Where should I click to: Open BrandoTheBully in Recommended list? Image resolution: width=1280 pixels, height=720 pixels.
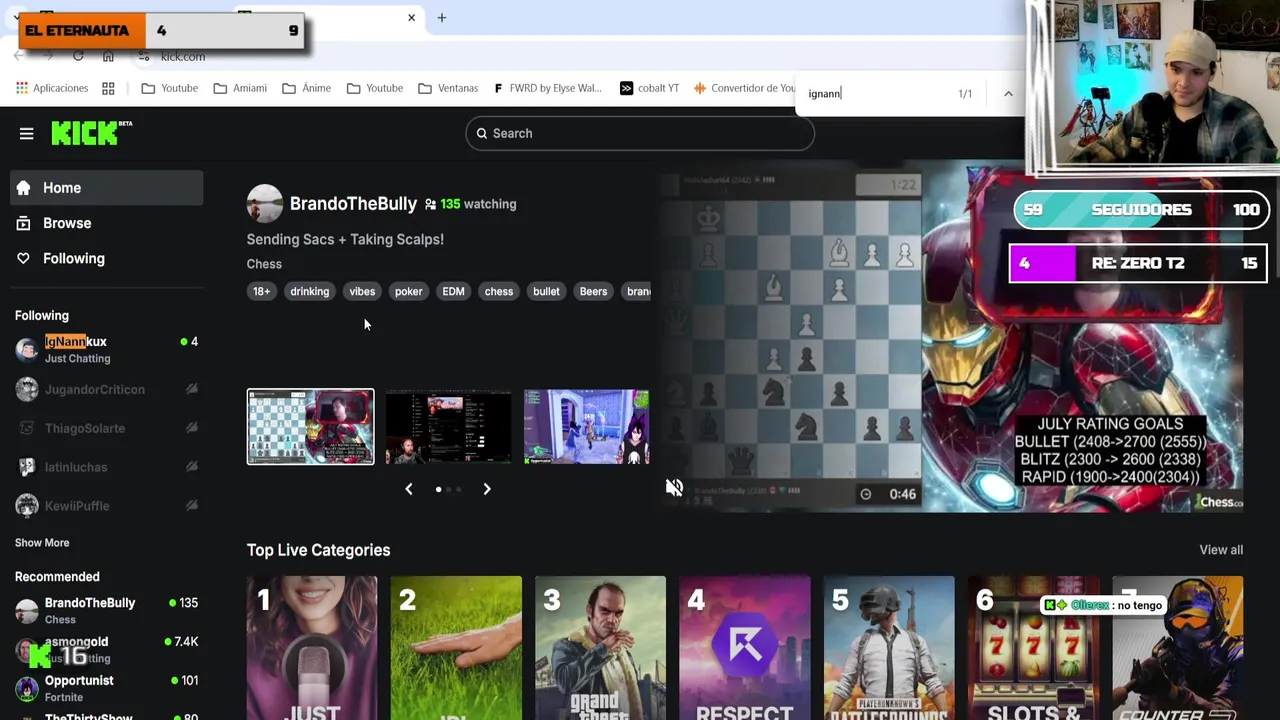[107, 611]
